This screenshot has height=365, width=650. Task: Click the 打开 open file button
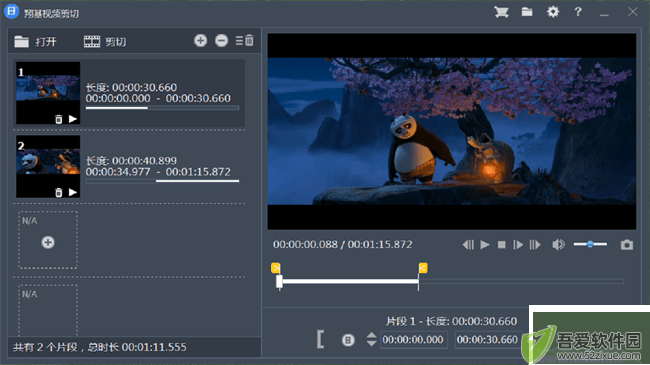coord(35,41)
